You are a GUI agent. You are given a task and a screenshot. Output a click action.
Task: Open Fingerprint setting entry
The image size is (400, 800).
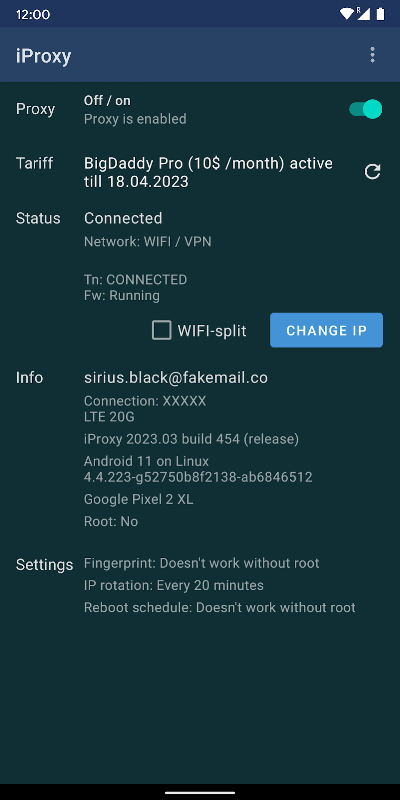pyautogui.click(x=202, y=563)
